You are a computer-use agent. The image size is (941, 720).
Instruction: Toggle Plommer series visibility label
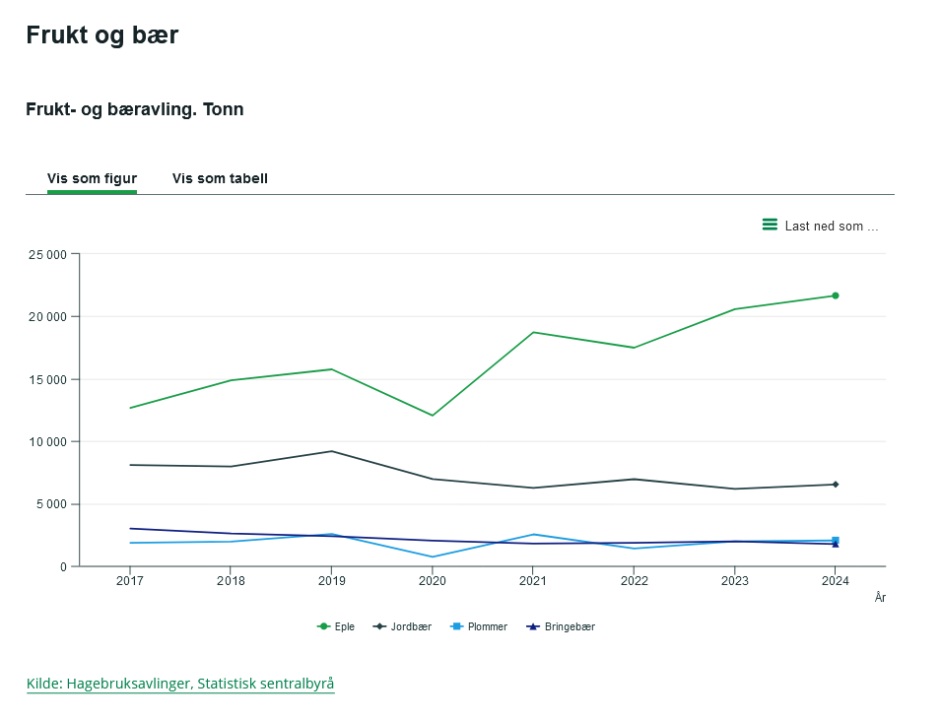487,627
